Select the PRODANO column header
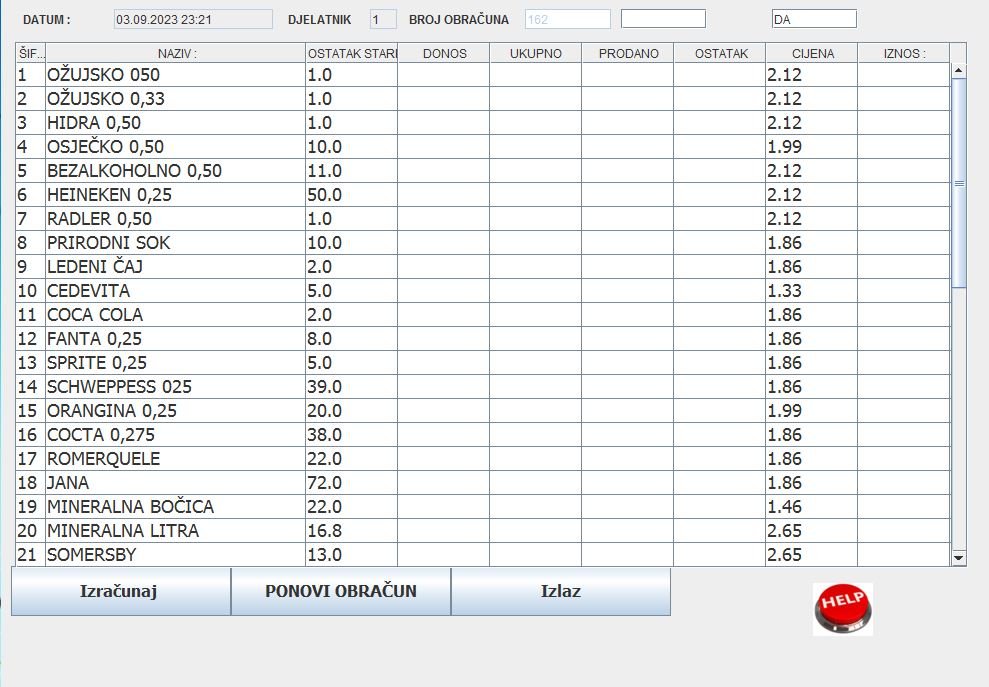 click(x=628, y=53)
